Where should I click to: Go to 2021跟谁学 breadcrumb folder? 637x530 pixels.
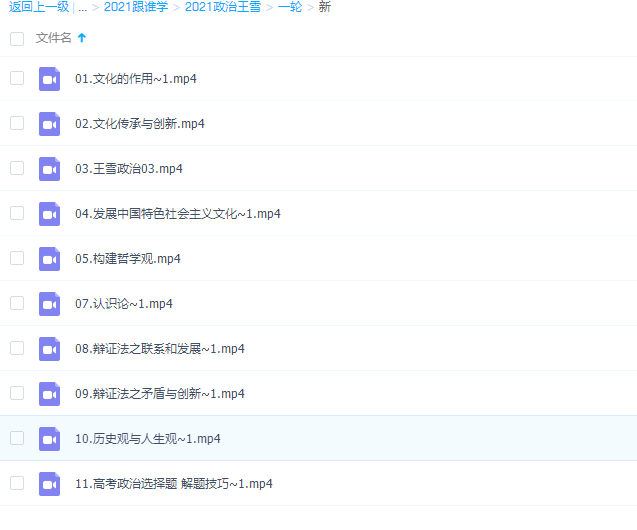pos(135,7)
